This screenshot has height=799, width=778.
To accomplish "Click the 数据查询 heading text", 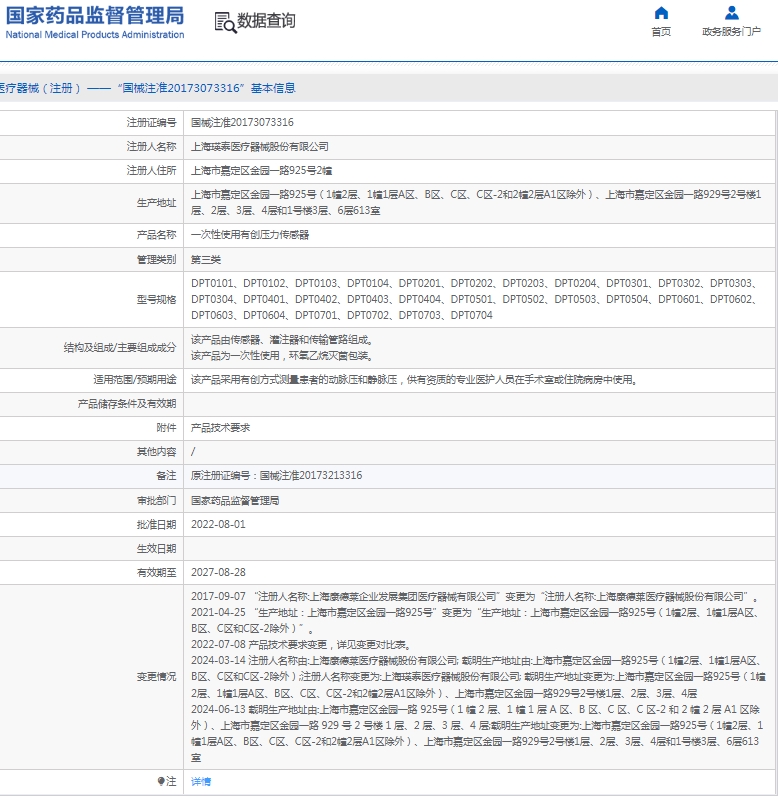I will (266, 21).
